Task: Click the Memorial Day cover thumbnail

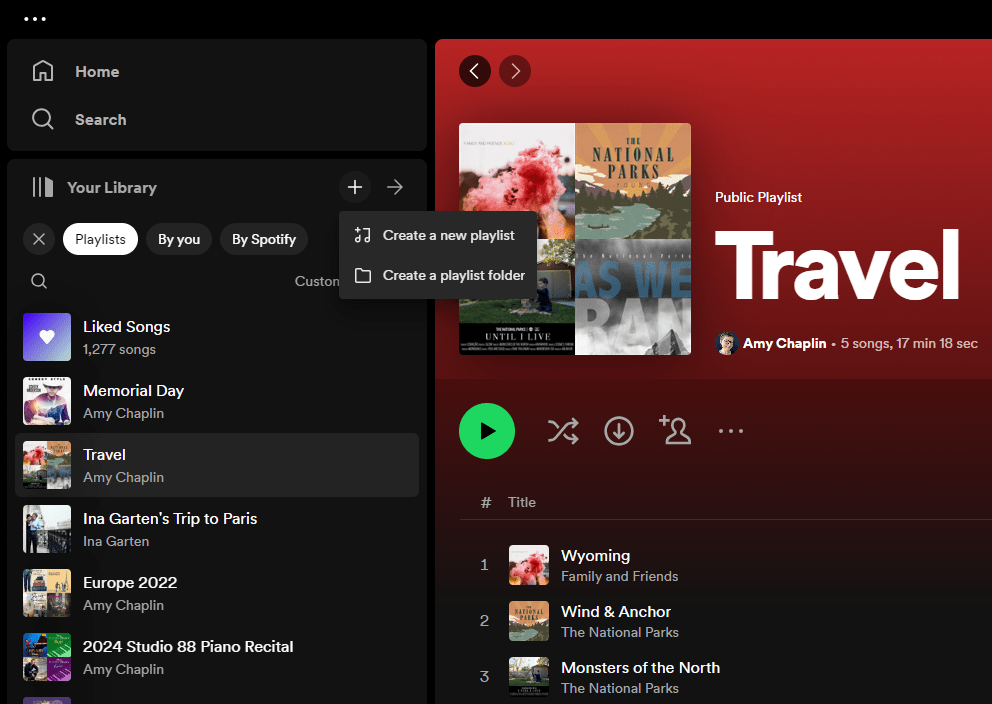Action: (47, 401)
